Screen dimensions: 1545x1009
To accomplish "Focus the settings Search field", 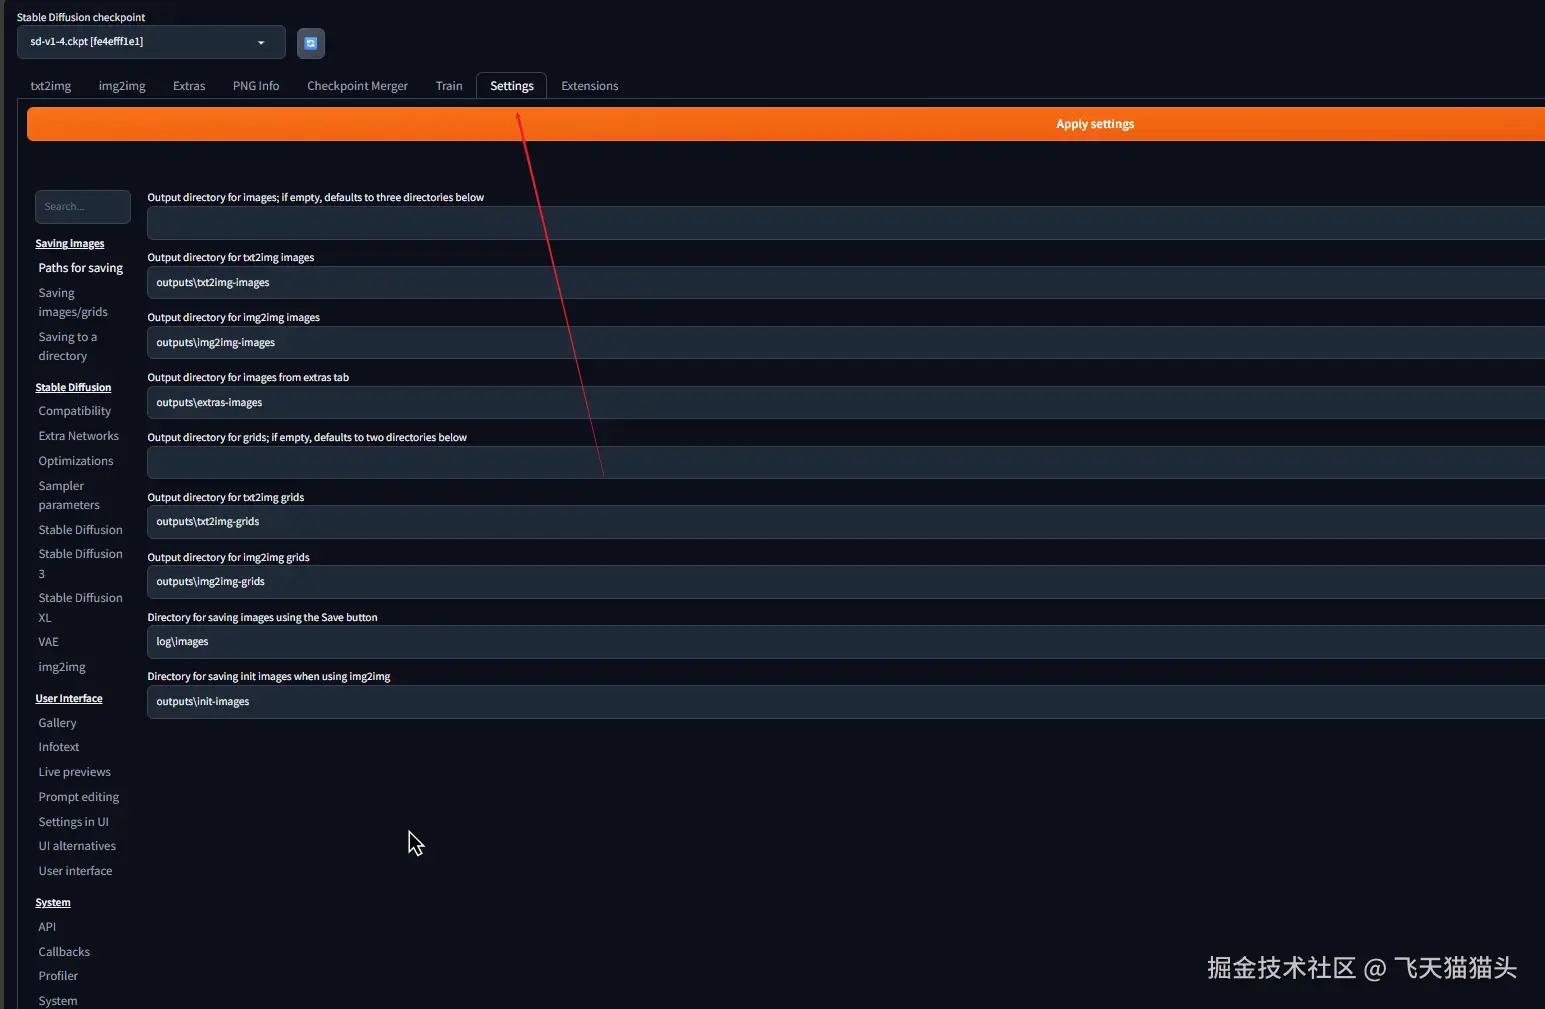I will (83, 207).
